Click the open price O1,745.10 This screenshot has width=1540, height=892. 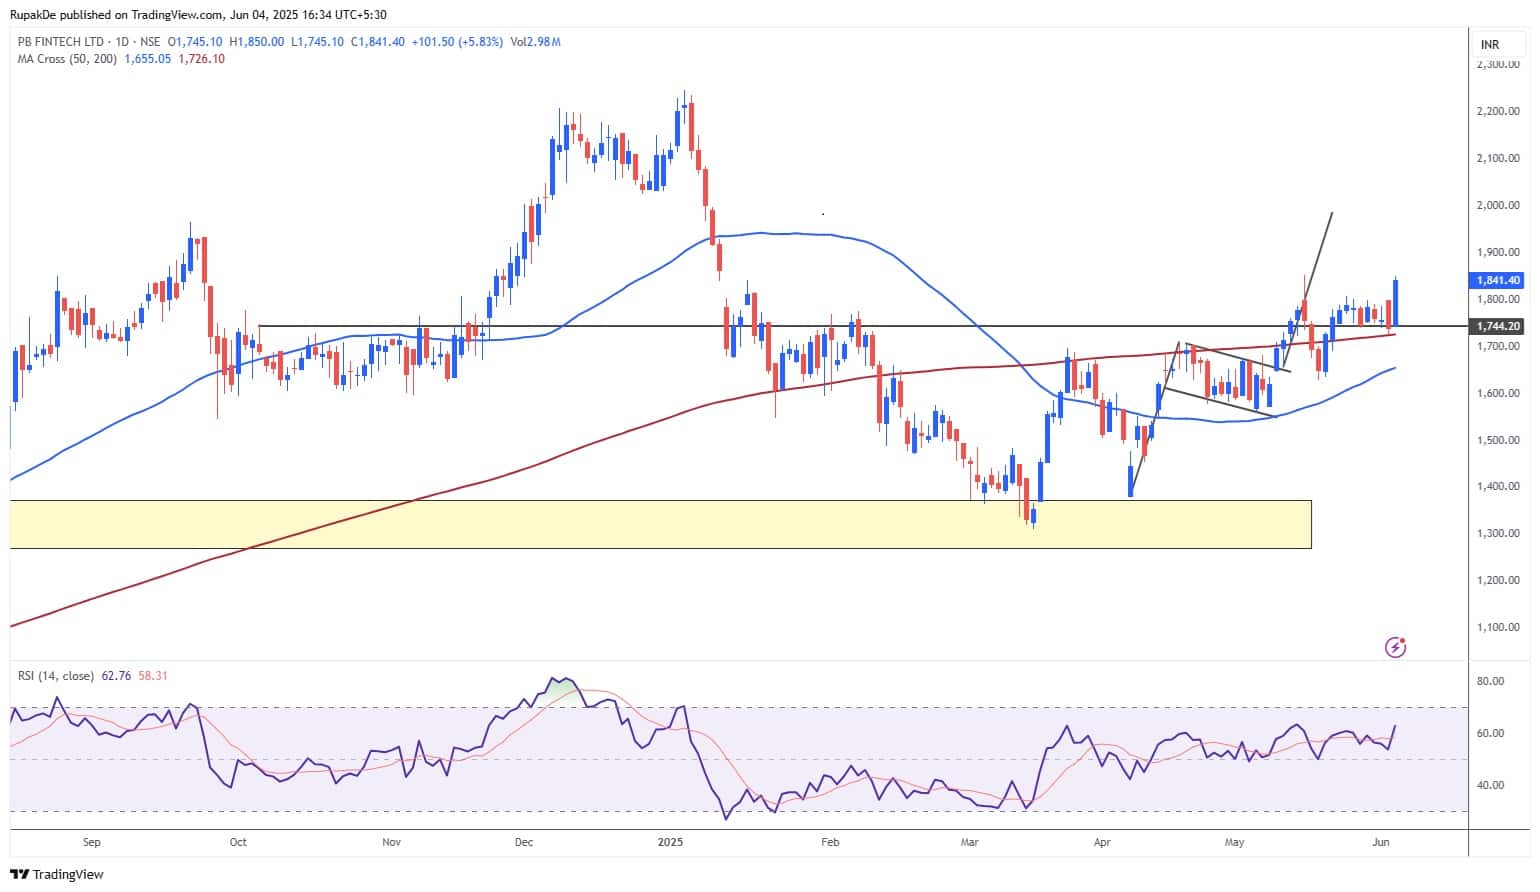pos(195,42)
